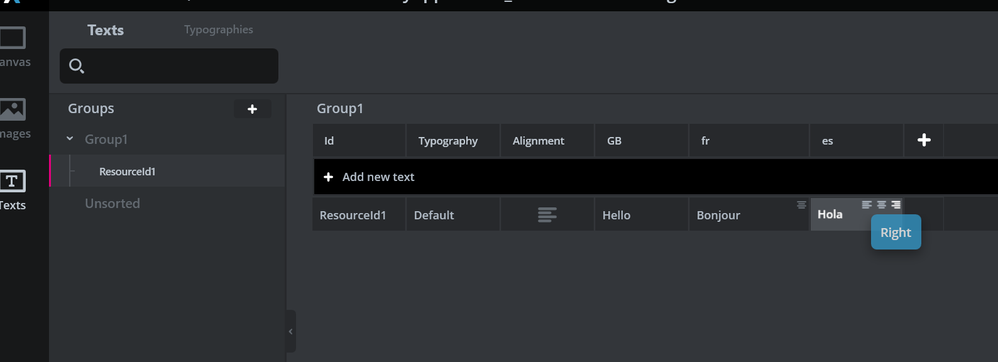
Task: Open the Default typography dropdown
Action: point(453,215)
